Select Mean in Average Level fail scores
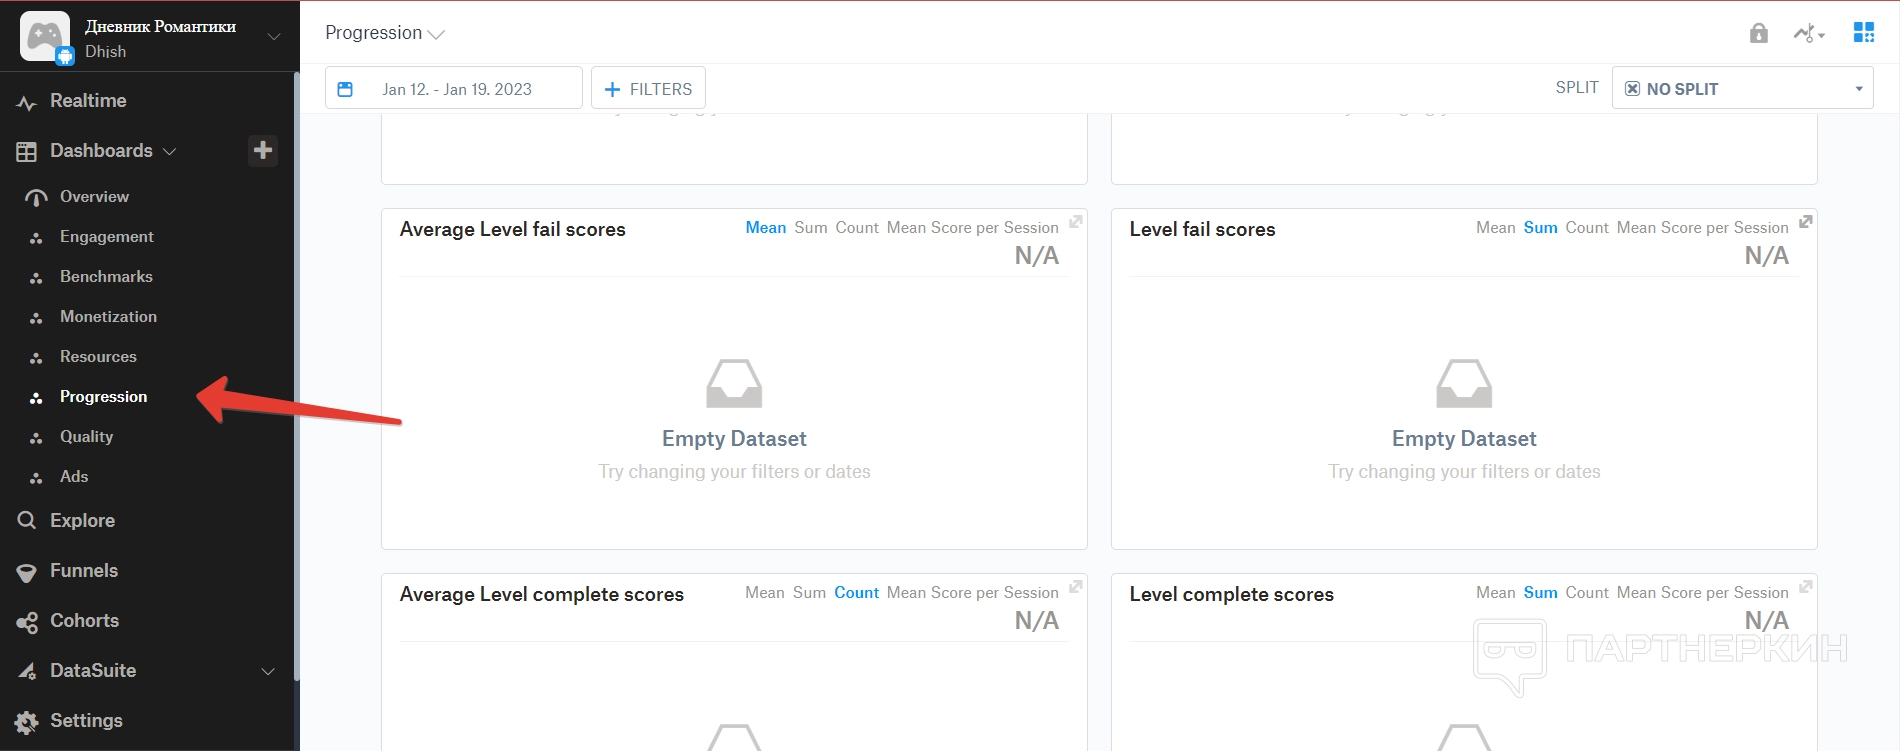The image size is (1900, 751). click(x=766, y=228)
